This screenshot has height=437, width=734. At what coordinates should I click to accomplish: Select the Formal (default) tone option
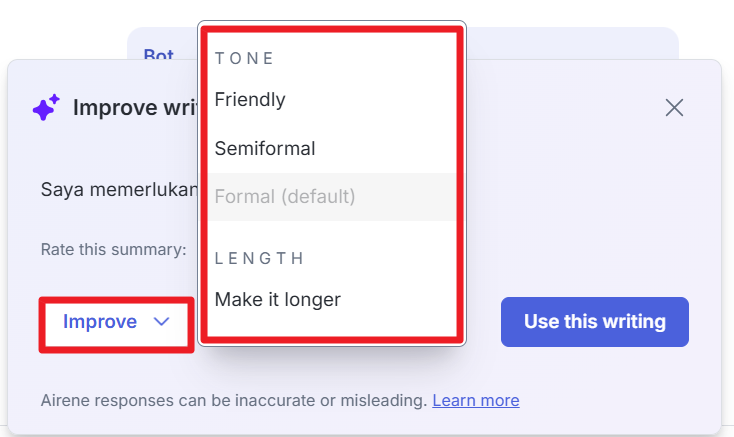285,197
